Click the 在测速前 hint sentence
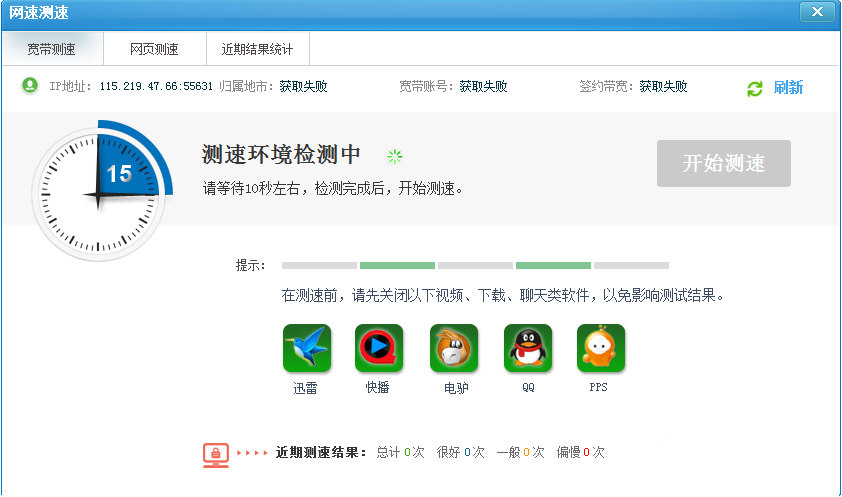This screenshot has width=842, height=497. [503, 295]
